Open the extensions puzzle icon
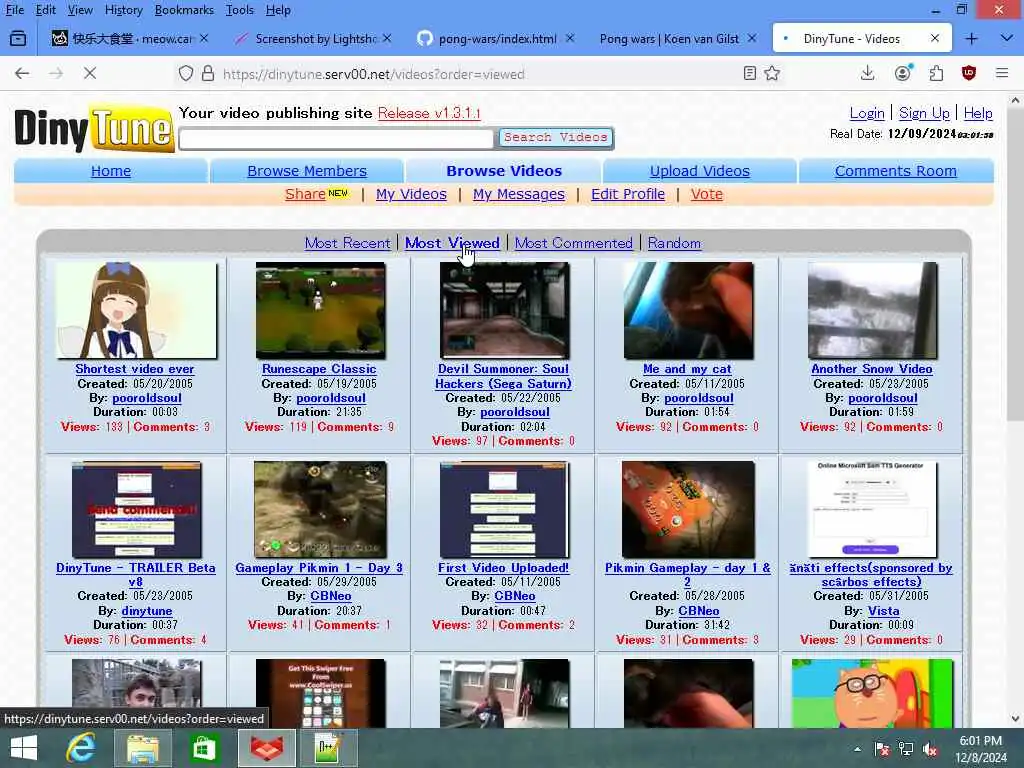 click(936, 73)
